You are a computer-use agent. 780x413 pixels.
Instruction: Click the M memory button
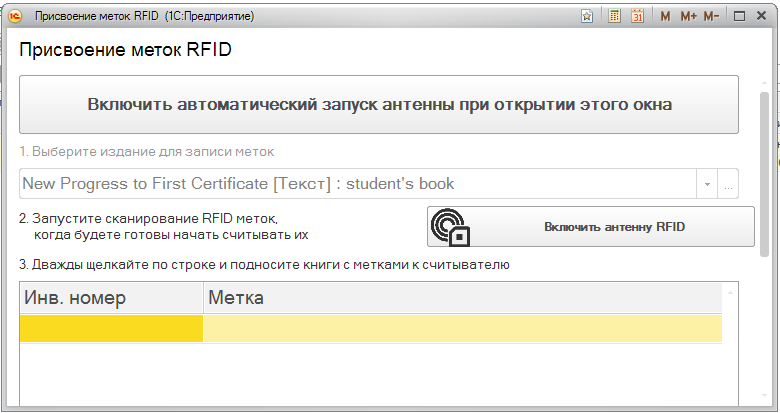(x=666, y=17)
